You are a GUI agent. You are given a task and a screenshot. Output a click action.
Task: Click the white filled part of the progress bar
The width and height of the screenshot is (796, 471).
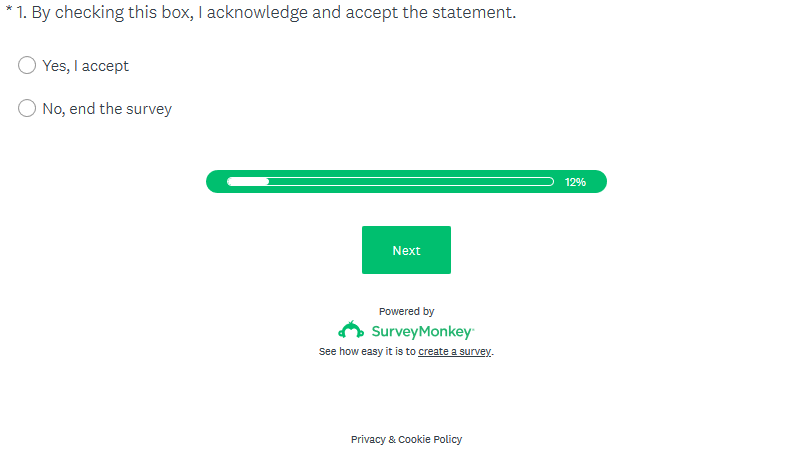(248, 182)
